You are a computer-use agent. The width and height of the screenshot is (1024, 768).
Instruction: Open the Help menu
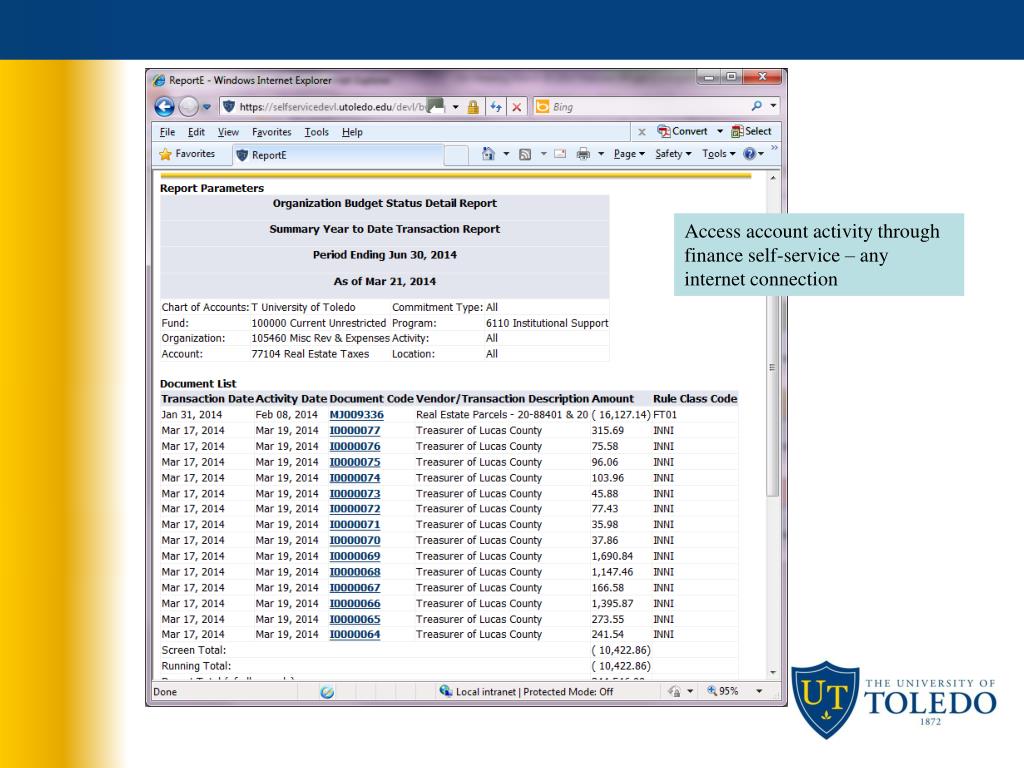coord(352,132)
